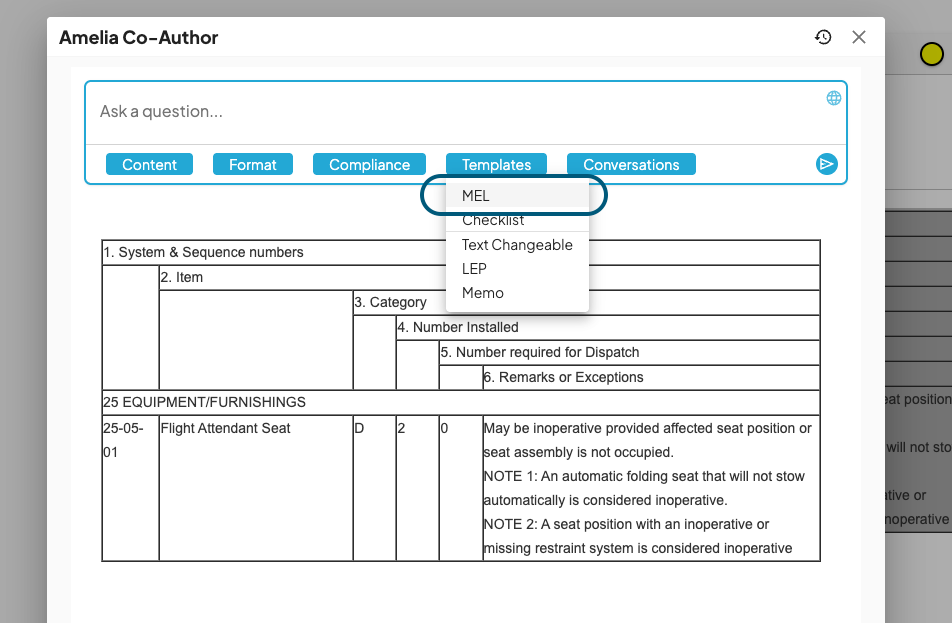
Task: Choose Text Changeable template
Action: click(517, 245)
